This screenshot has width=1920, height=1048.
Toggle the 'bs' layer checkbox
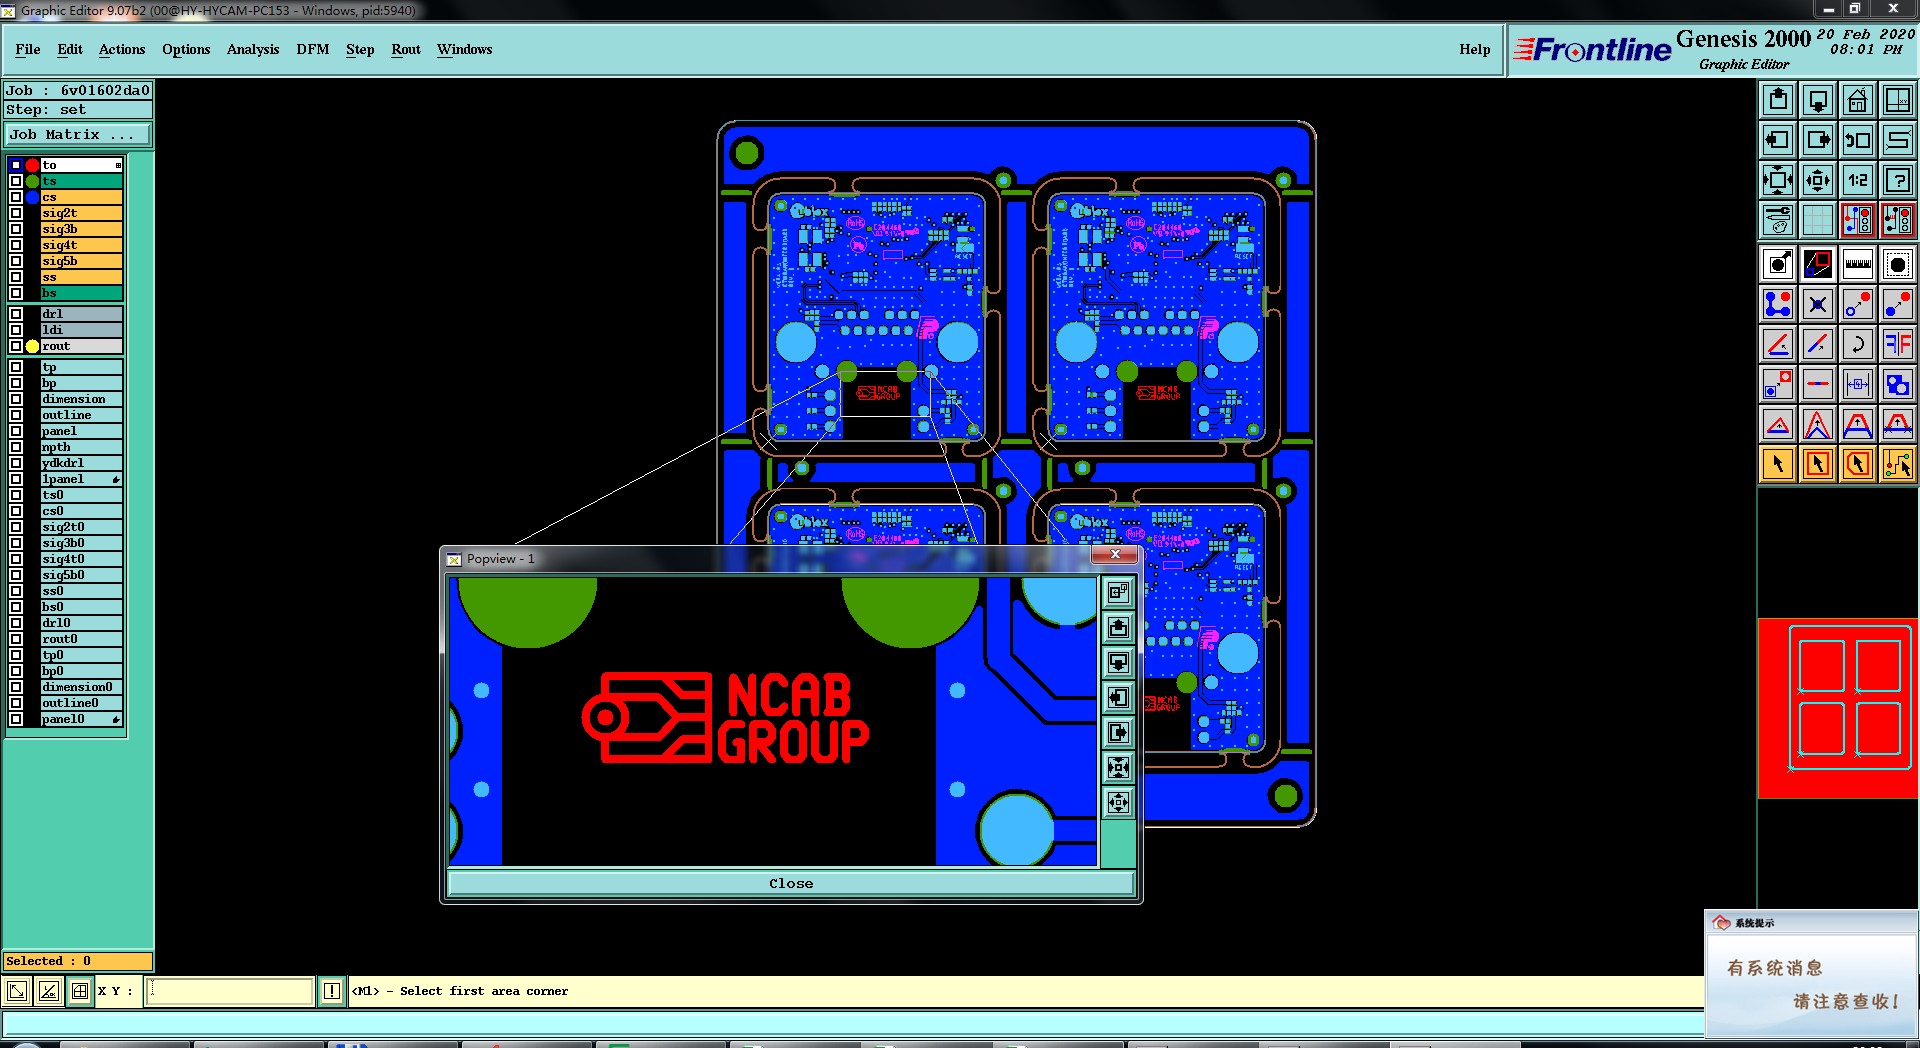(16, 293)
